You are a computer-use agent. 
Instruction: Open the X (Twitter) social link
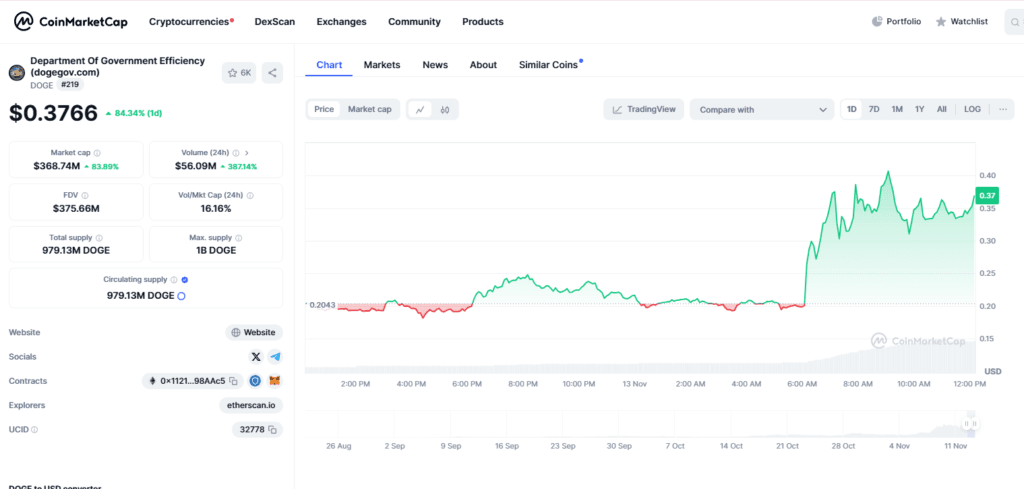pos(256,356)
